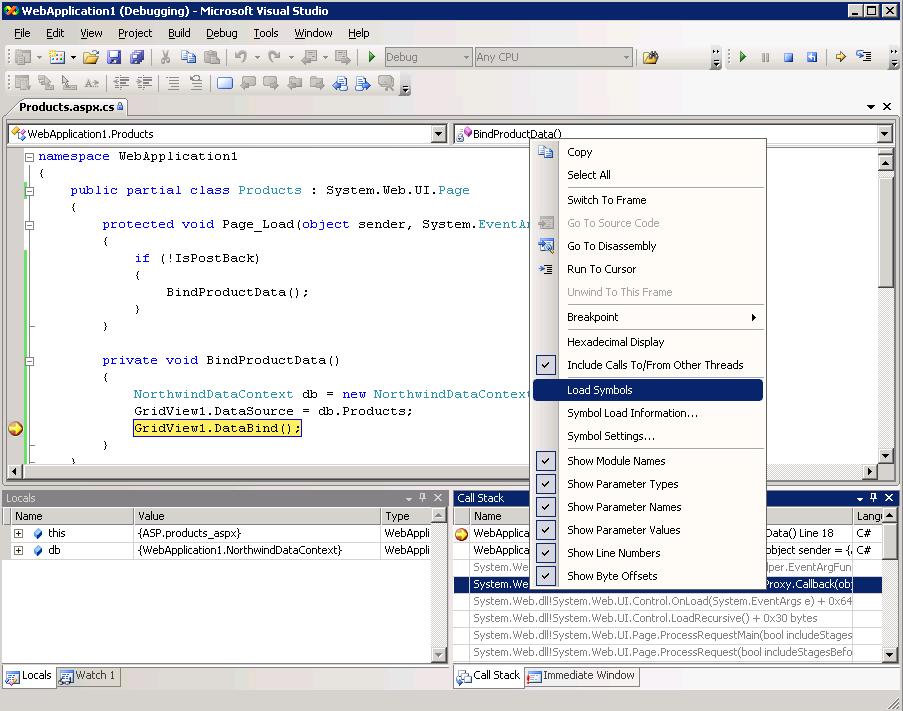Click the Copy icon in the main toolbar
903x711 pixels.
click(x=188, y=57)
